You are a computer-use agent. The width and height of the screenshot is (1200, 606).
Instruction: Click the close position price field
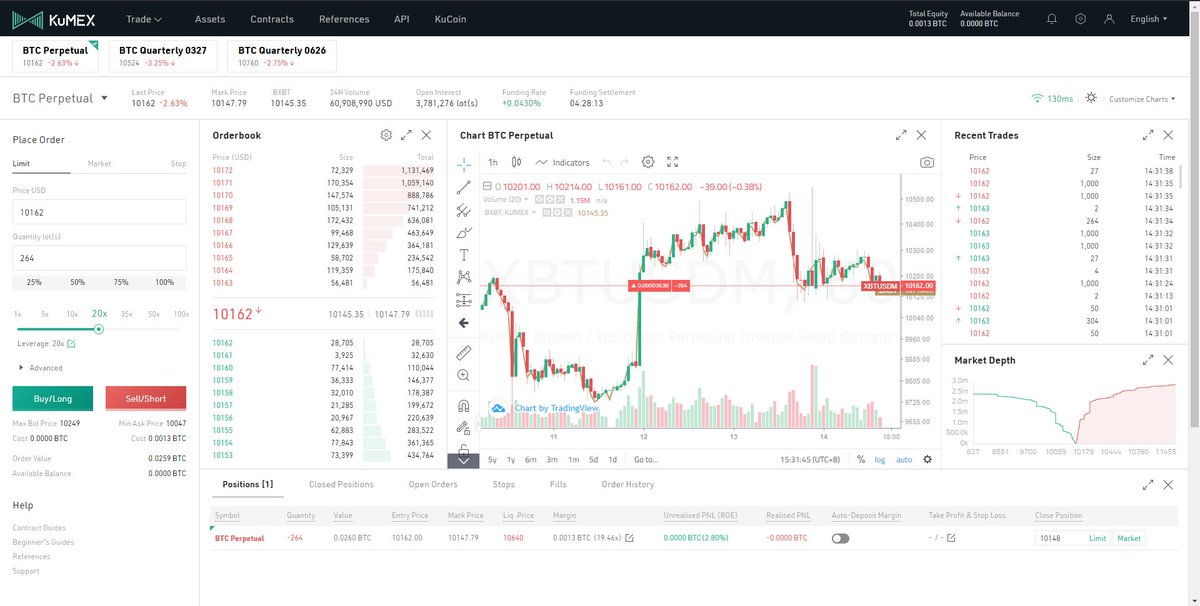(1059, 538)
